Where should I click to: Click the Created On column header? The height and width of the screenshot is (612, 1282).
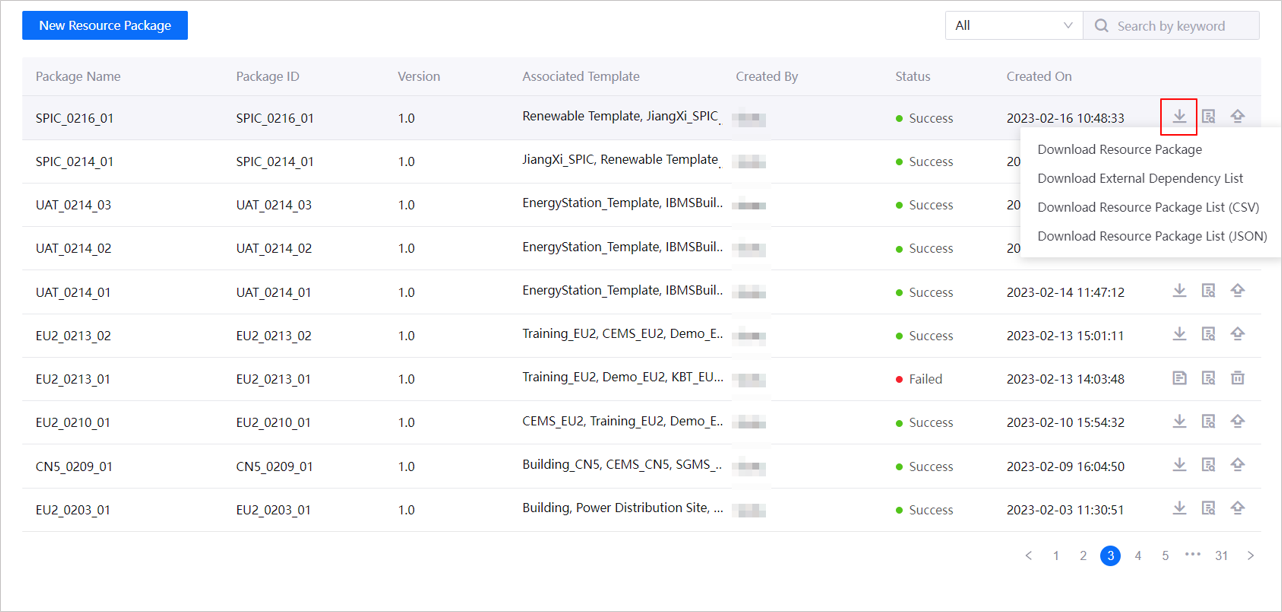(x=1039, y=76)
